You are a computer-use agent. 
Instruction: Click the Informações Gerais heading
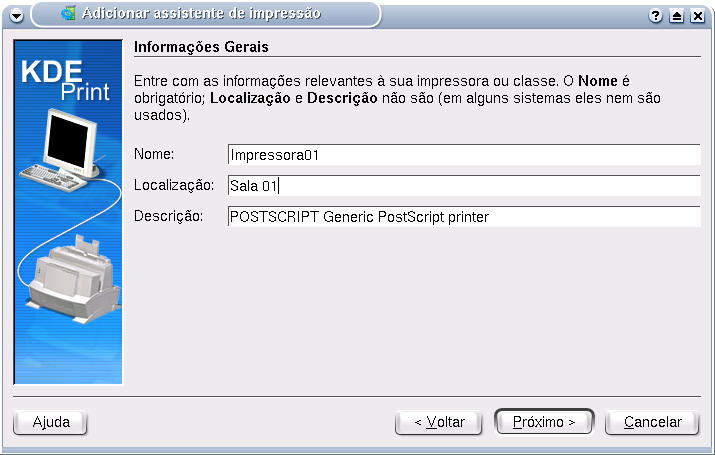pos(201,47)
